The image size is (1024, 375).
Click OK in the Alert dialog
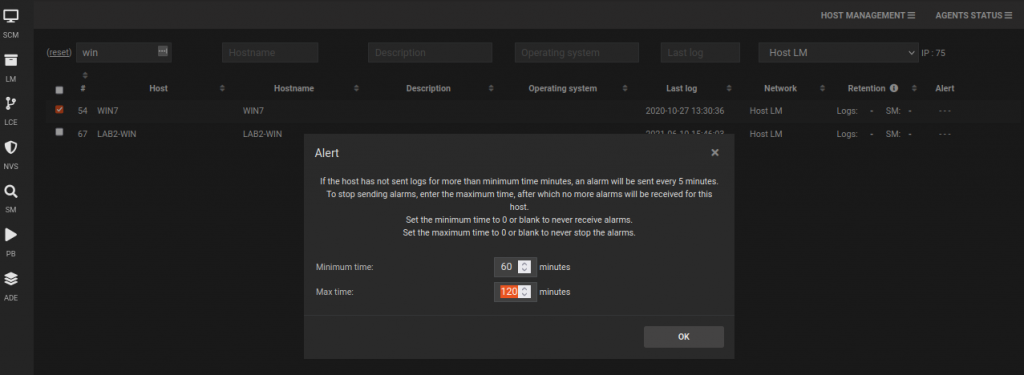(x=683, y=337)
